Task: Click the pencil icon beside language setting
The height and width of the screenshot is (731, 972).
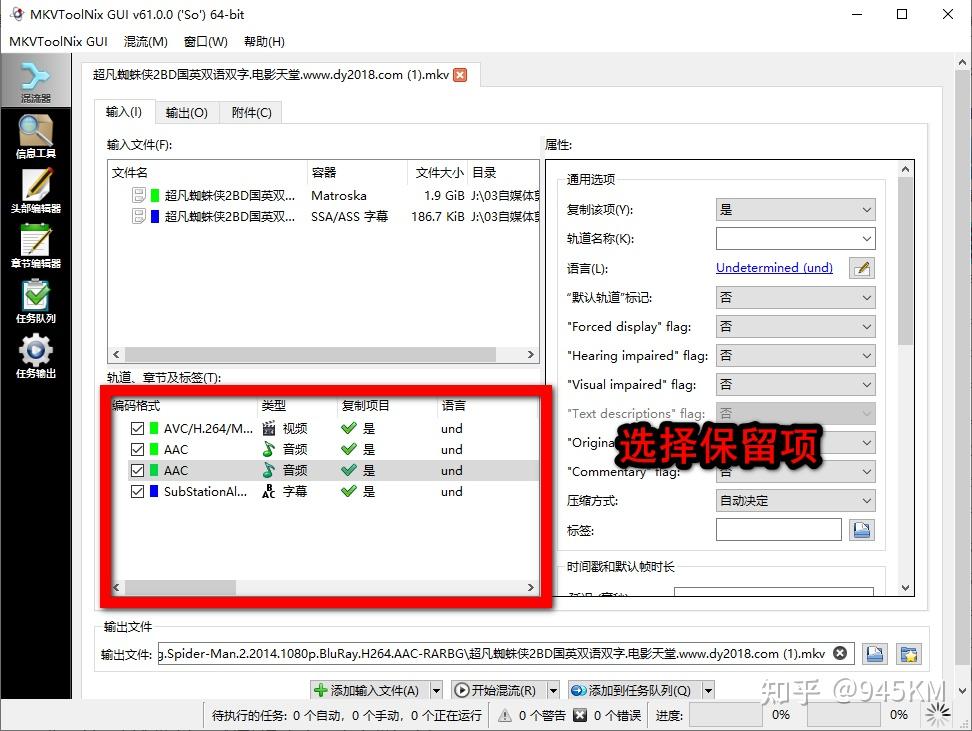Action: tap(861, 267)
